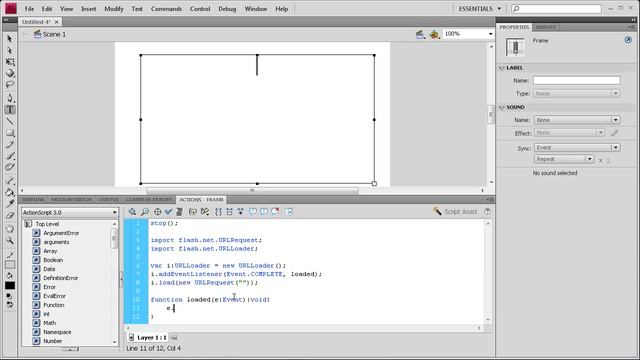
Task: Click the stroke color swatch
Action: point(10,264)
